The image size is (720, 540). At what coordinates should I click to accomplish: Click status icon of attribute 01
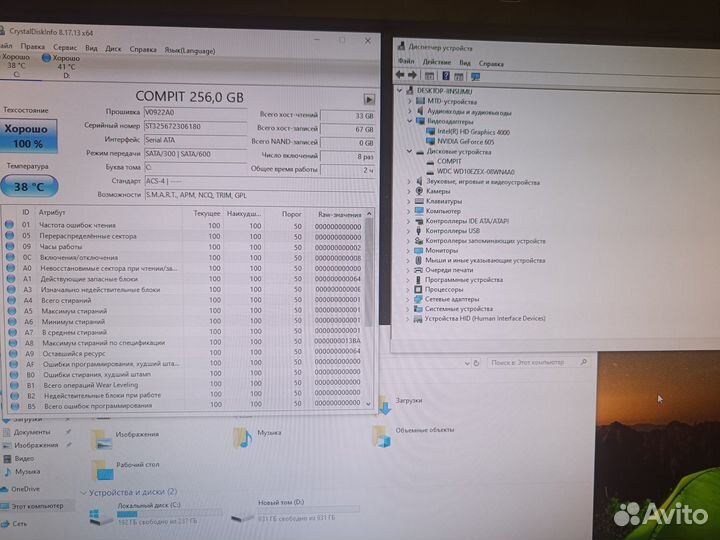[x=9, y=225]
